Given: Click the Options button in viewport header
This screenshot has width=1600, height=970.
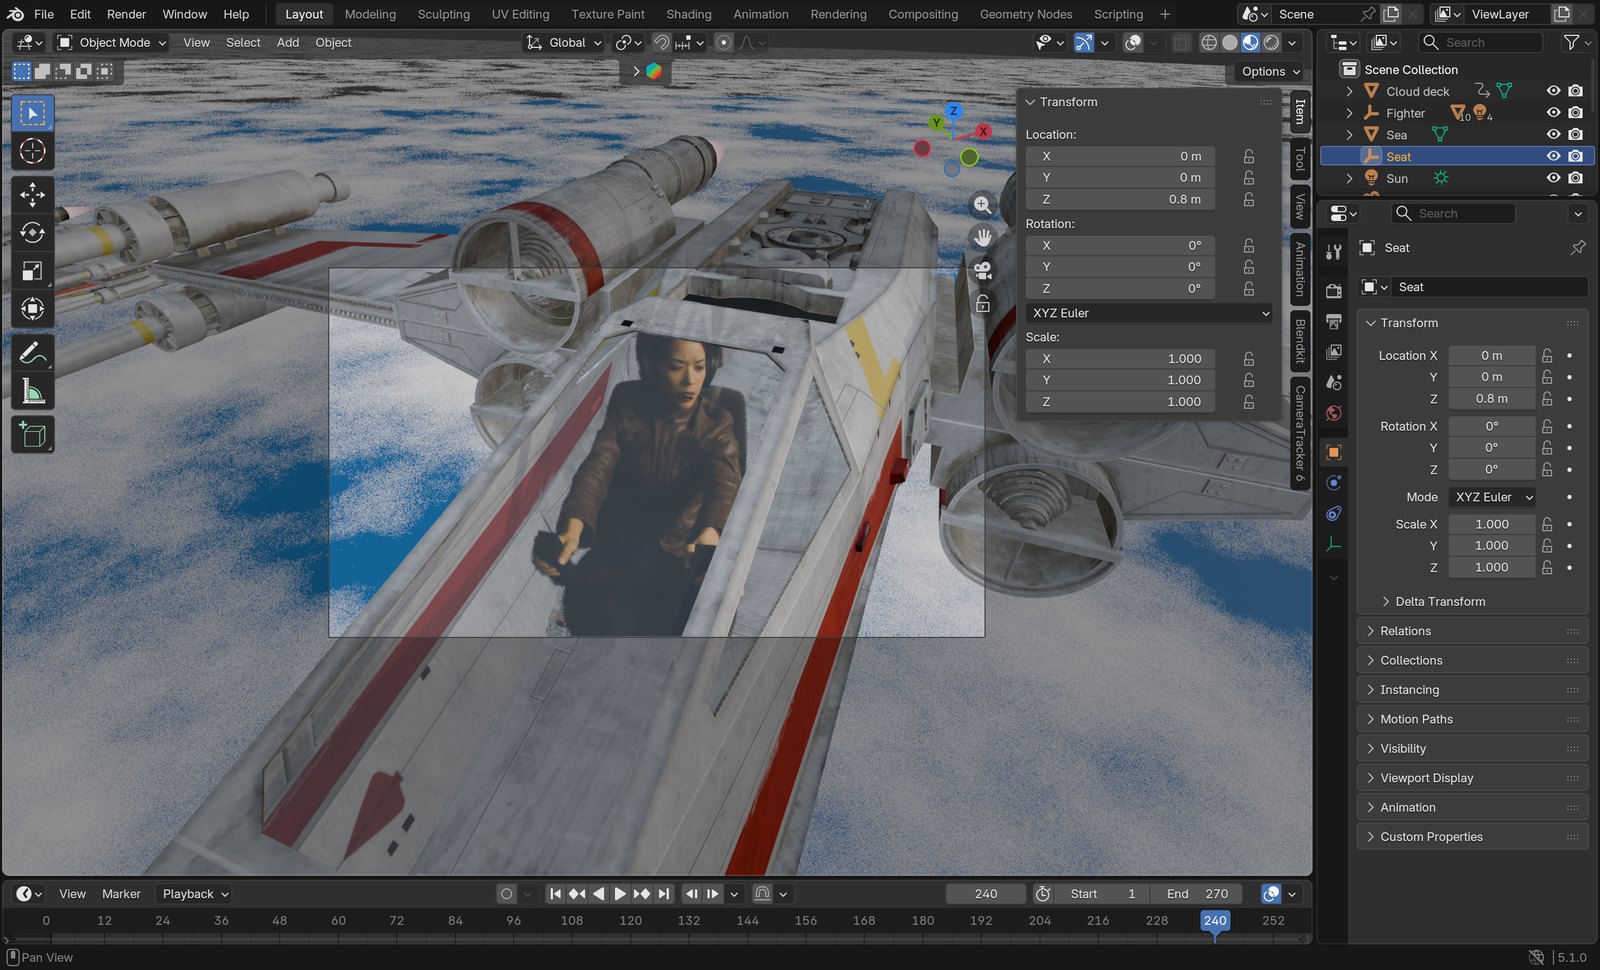Looking at the screenshot, I should 1270,72.
